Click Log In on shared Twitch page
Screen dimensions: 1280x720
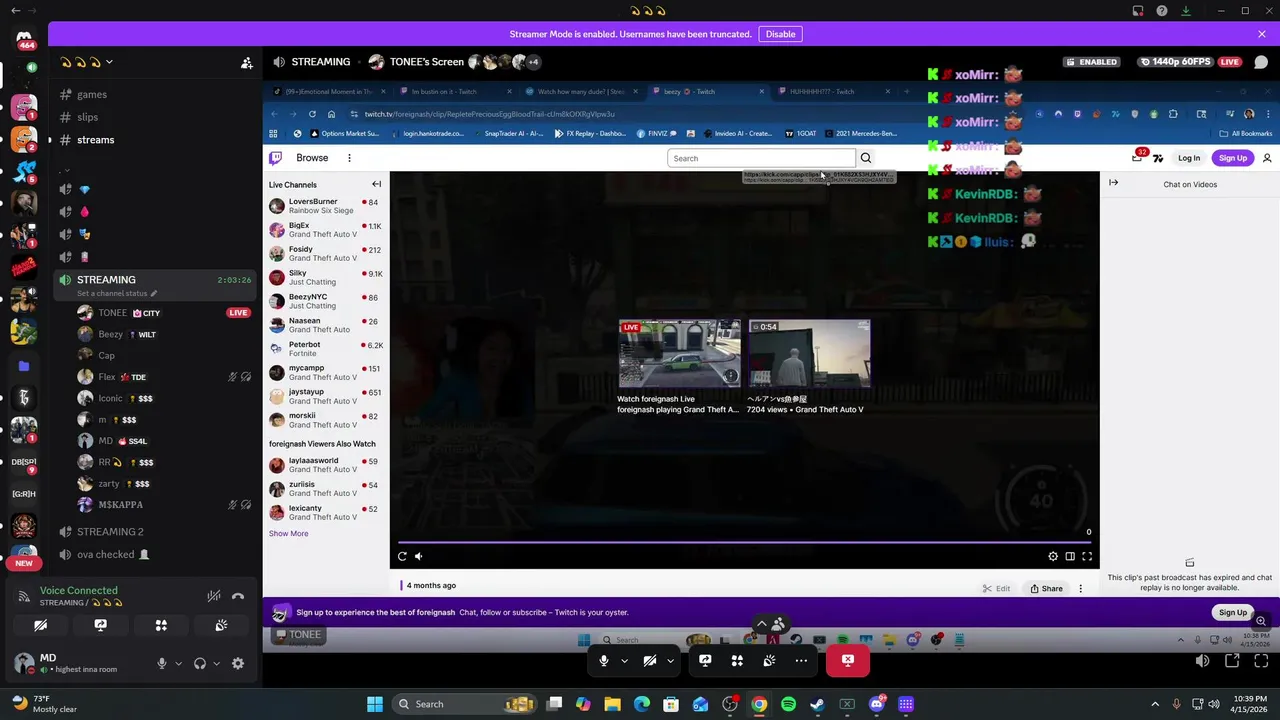pos(1188,158)
